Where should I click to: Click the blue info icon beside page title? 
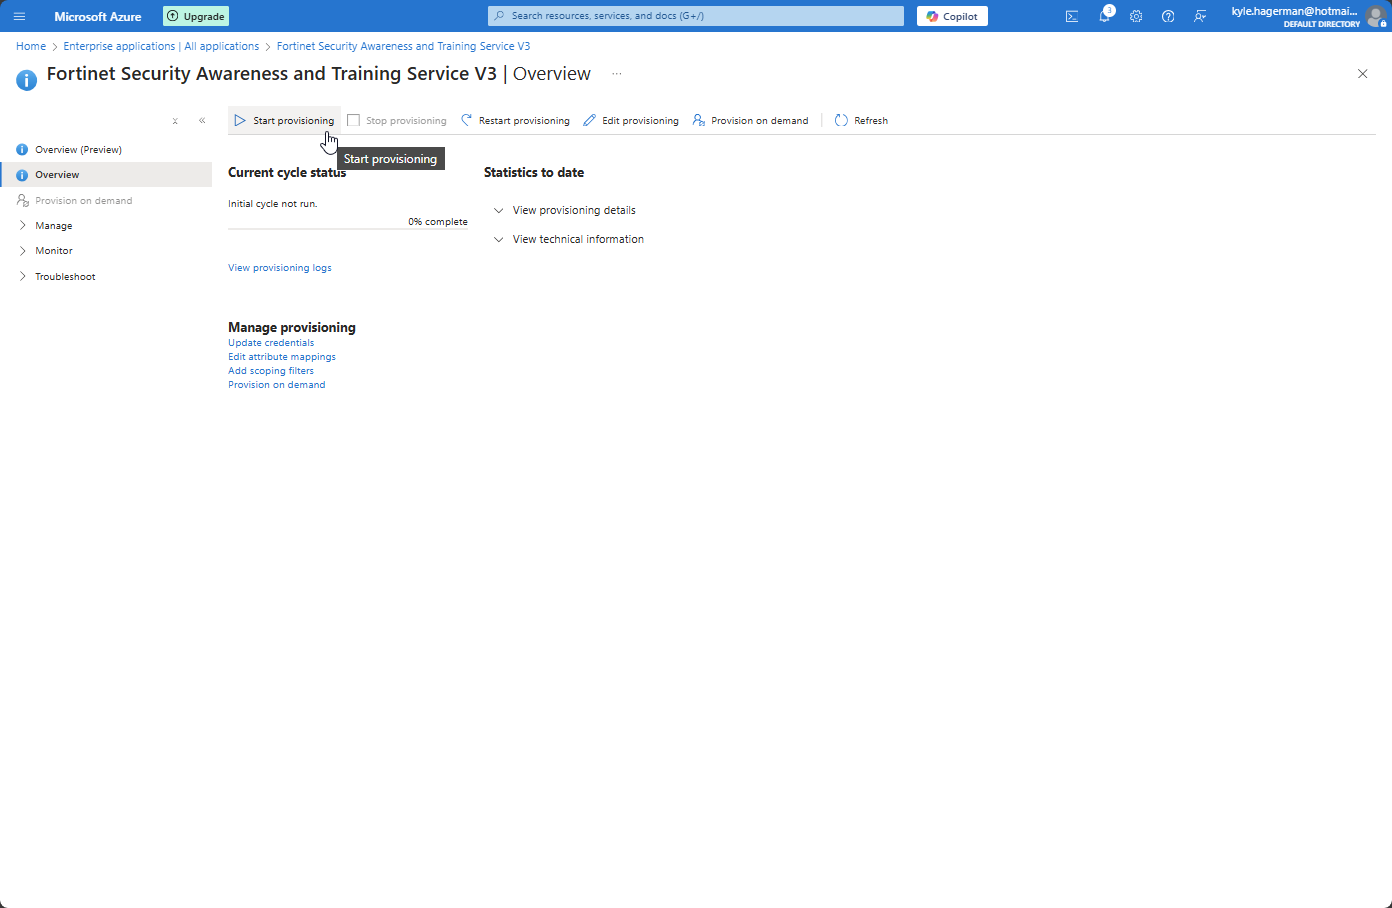27,79
